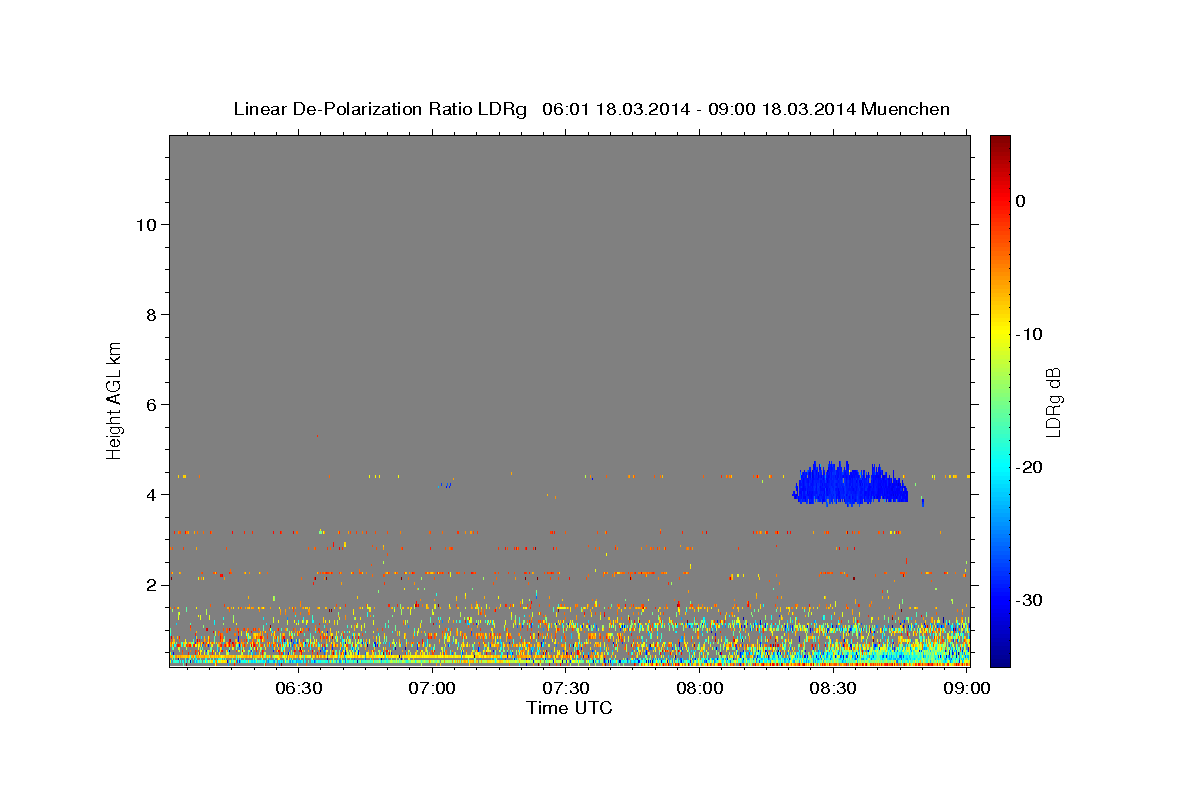This screenshot has height=800, width=1200.
Task: Click the 06:30 time tick label
Action: [299, 689]
